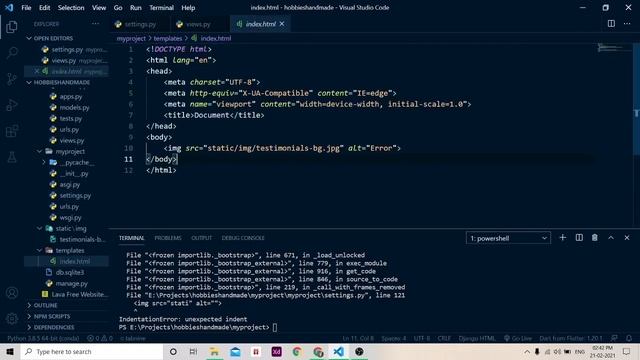Open the Explorer view in activity bar

pos(12,27)
